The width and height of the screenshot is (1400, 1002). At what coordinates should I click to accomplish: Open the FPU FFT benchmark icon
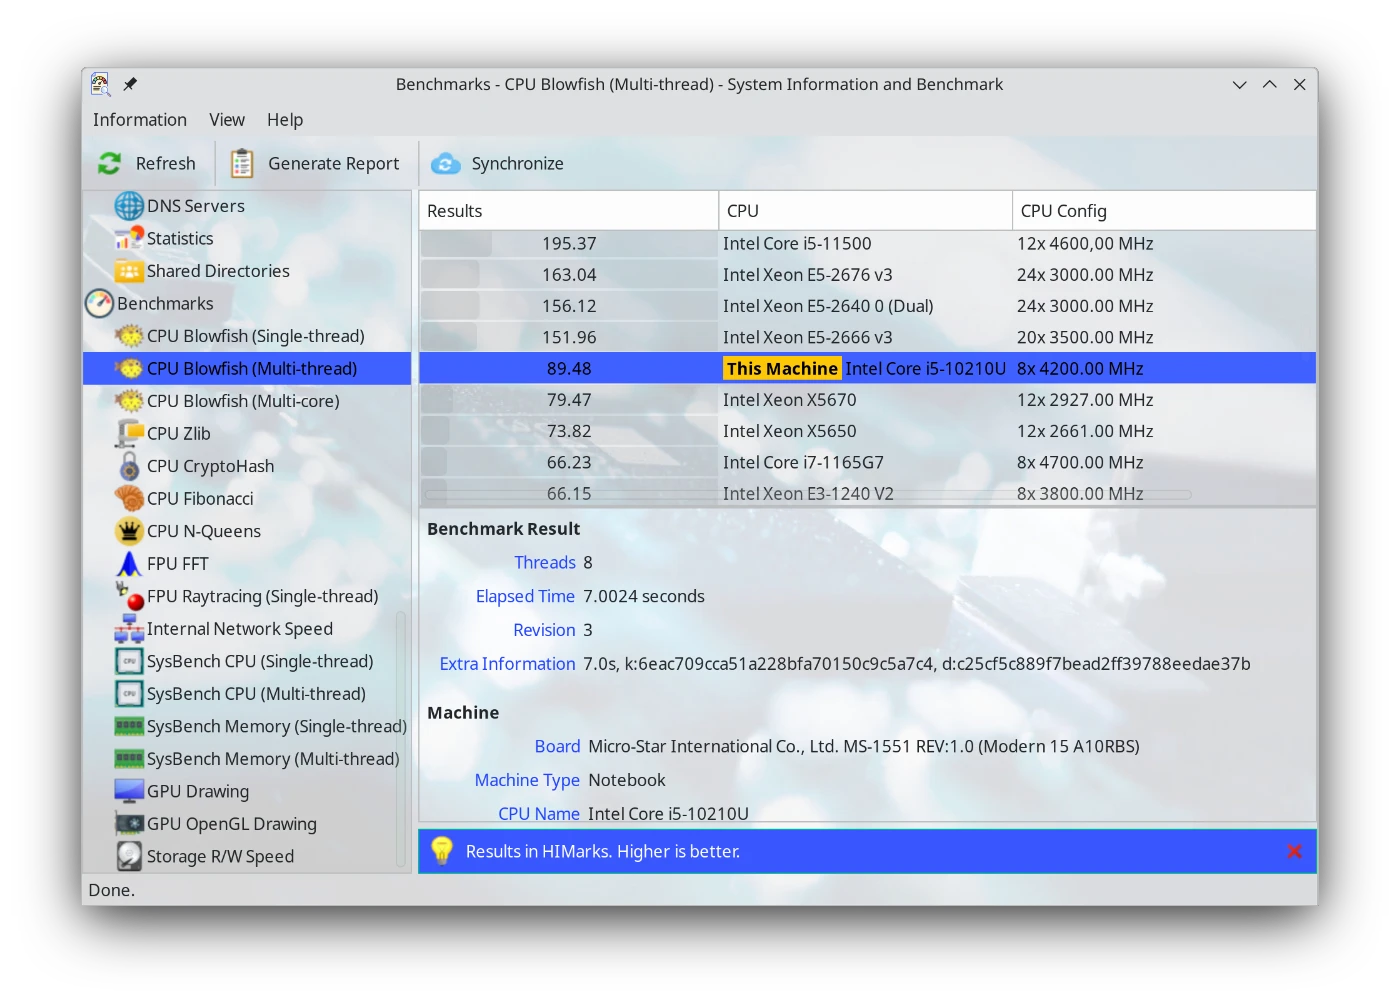(129, 564)
